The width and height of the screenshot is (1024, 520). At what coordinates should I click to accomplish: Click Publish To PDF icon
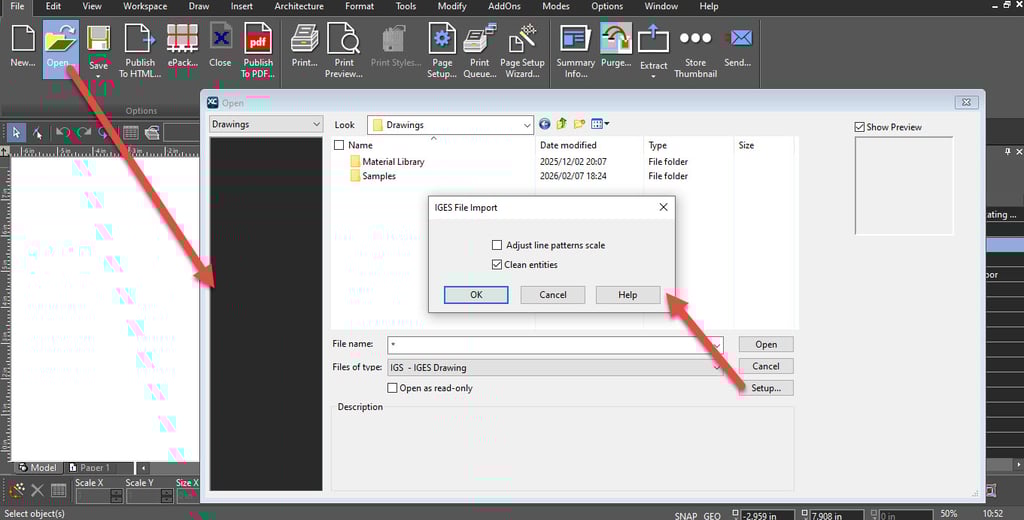(258, 38)
